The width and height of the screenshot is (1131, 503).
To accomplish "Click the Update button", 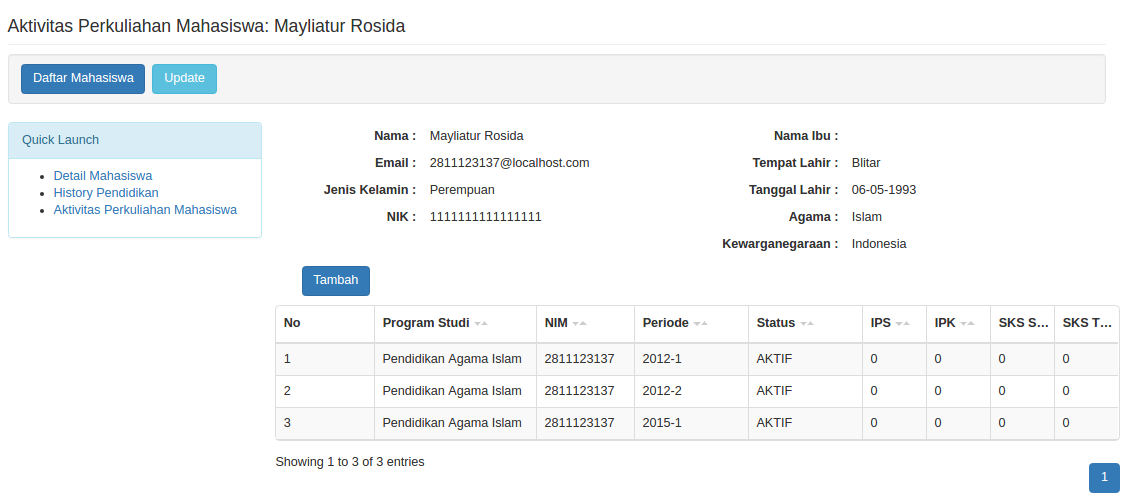I will click(x=185, y=79).
